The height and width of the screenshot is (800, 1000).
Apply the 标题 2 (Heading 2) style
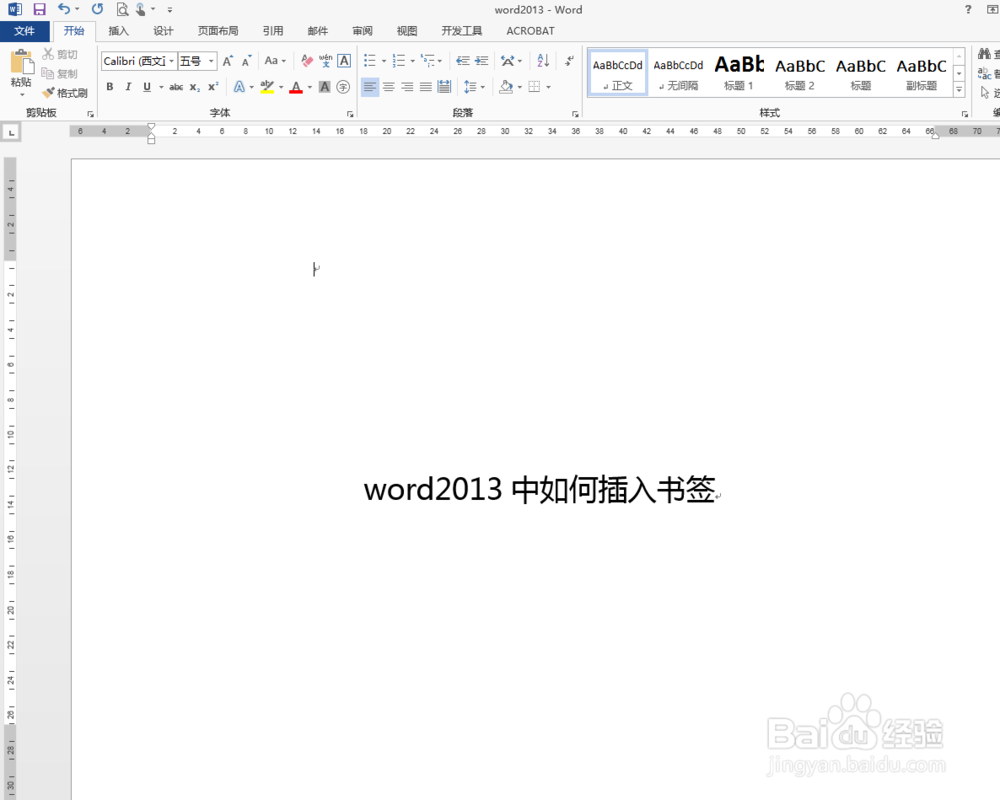coord(800,73)
